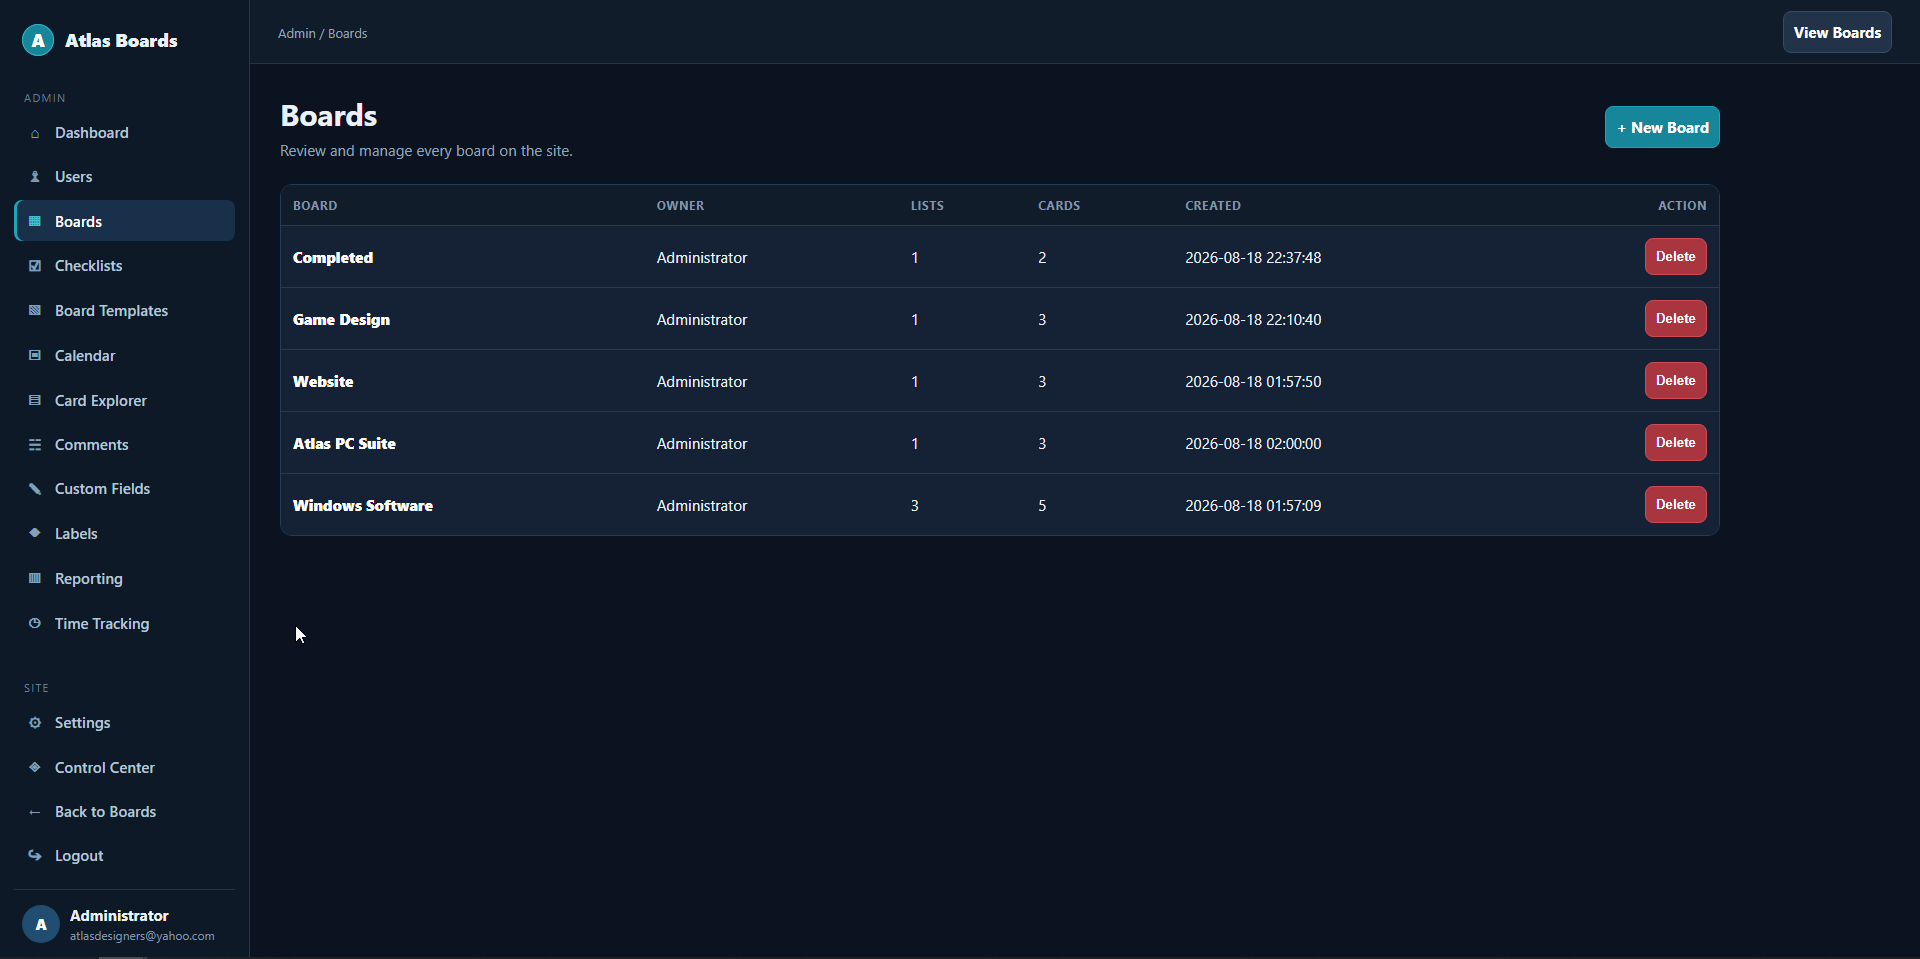Click the Labels diamond icon

click(35, 533)
